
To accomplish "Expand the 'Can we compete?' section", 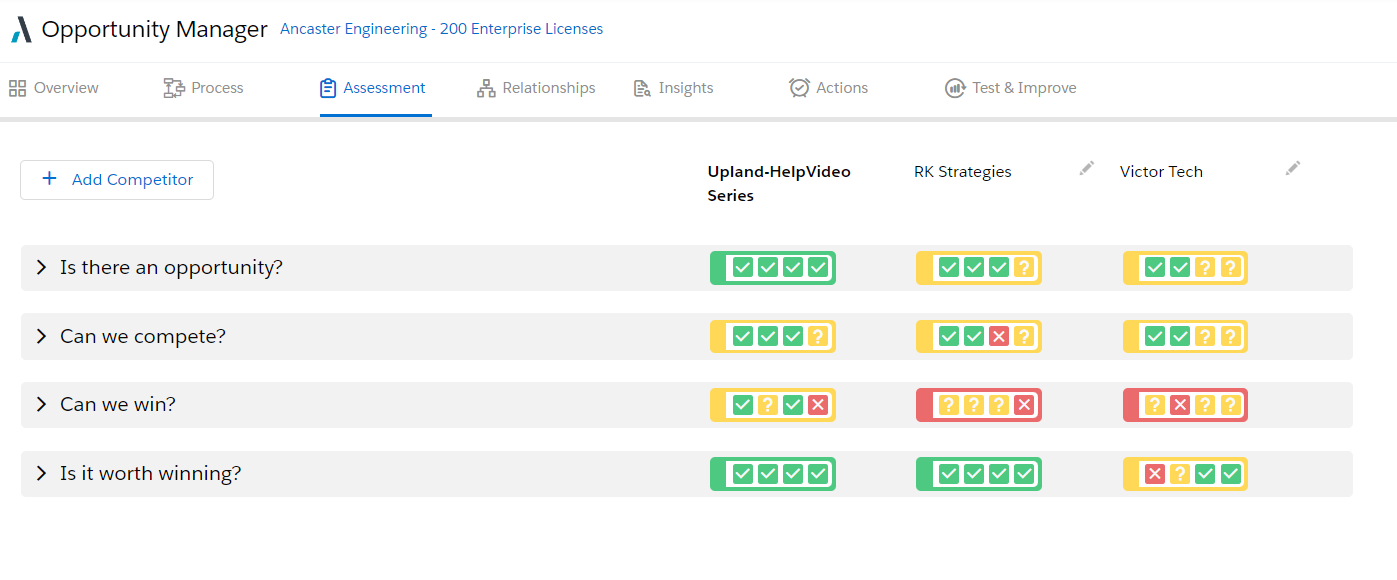I will 41,336.
